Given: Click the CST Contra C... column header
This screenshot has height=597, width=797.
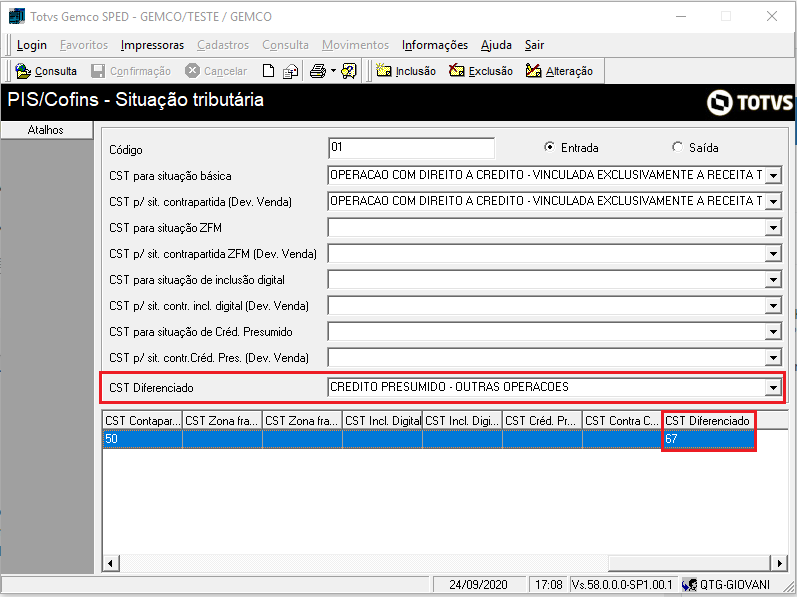Looking at the screenshot, I should click(622, 421).
